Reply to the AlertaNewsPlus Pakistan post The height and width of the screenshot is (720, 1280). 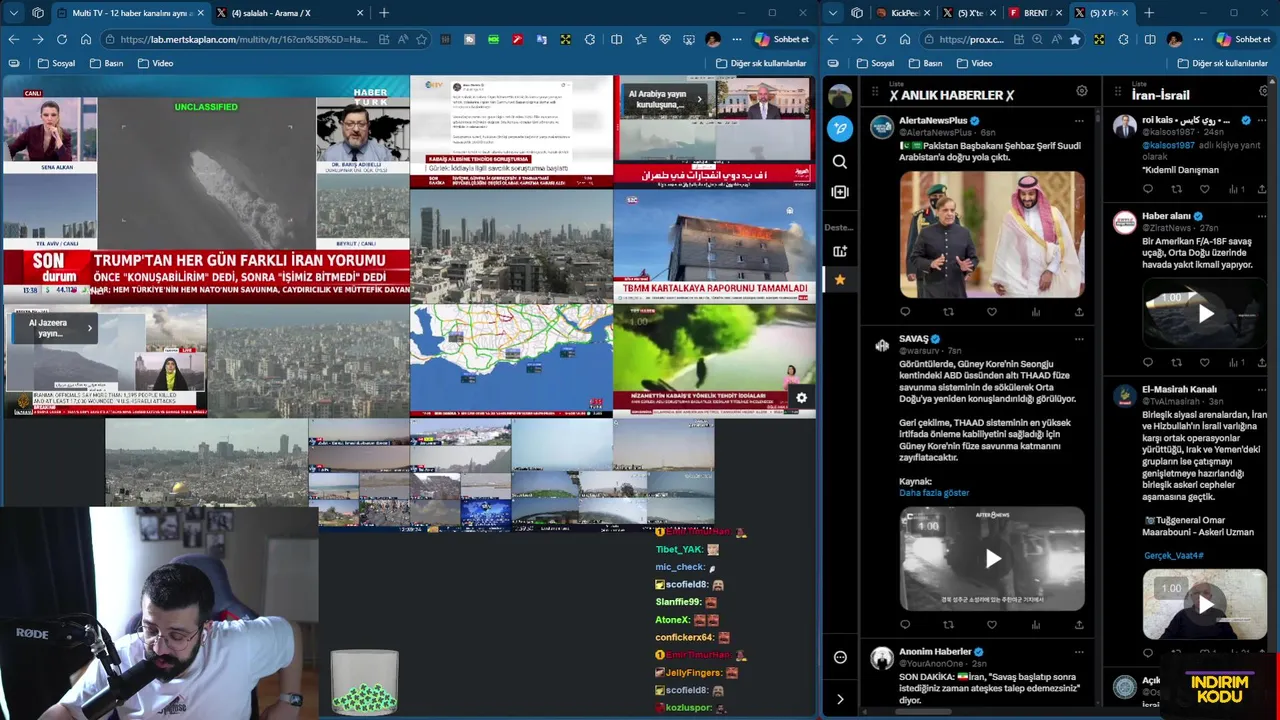point(905,312)
